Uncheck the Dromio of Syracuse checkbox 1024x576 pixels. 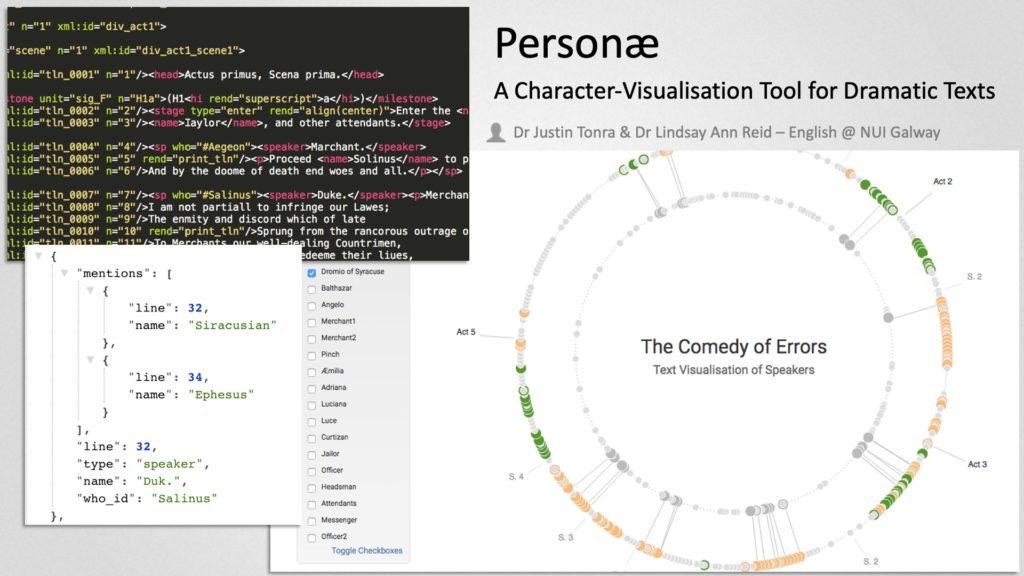coord(312,273)
